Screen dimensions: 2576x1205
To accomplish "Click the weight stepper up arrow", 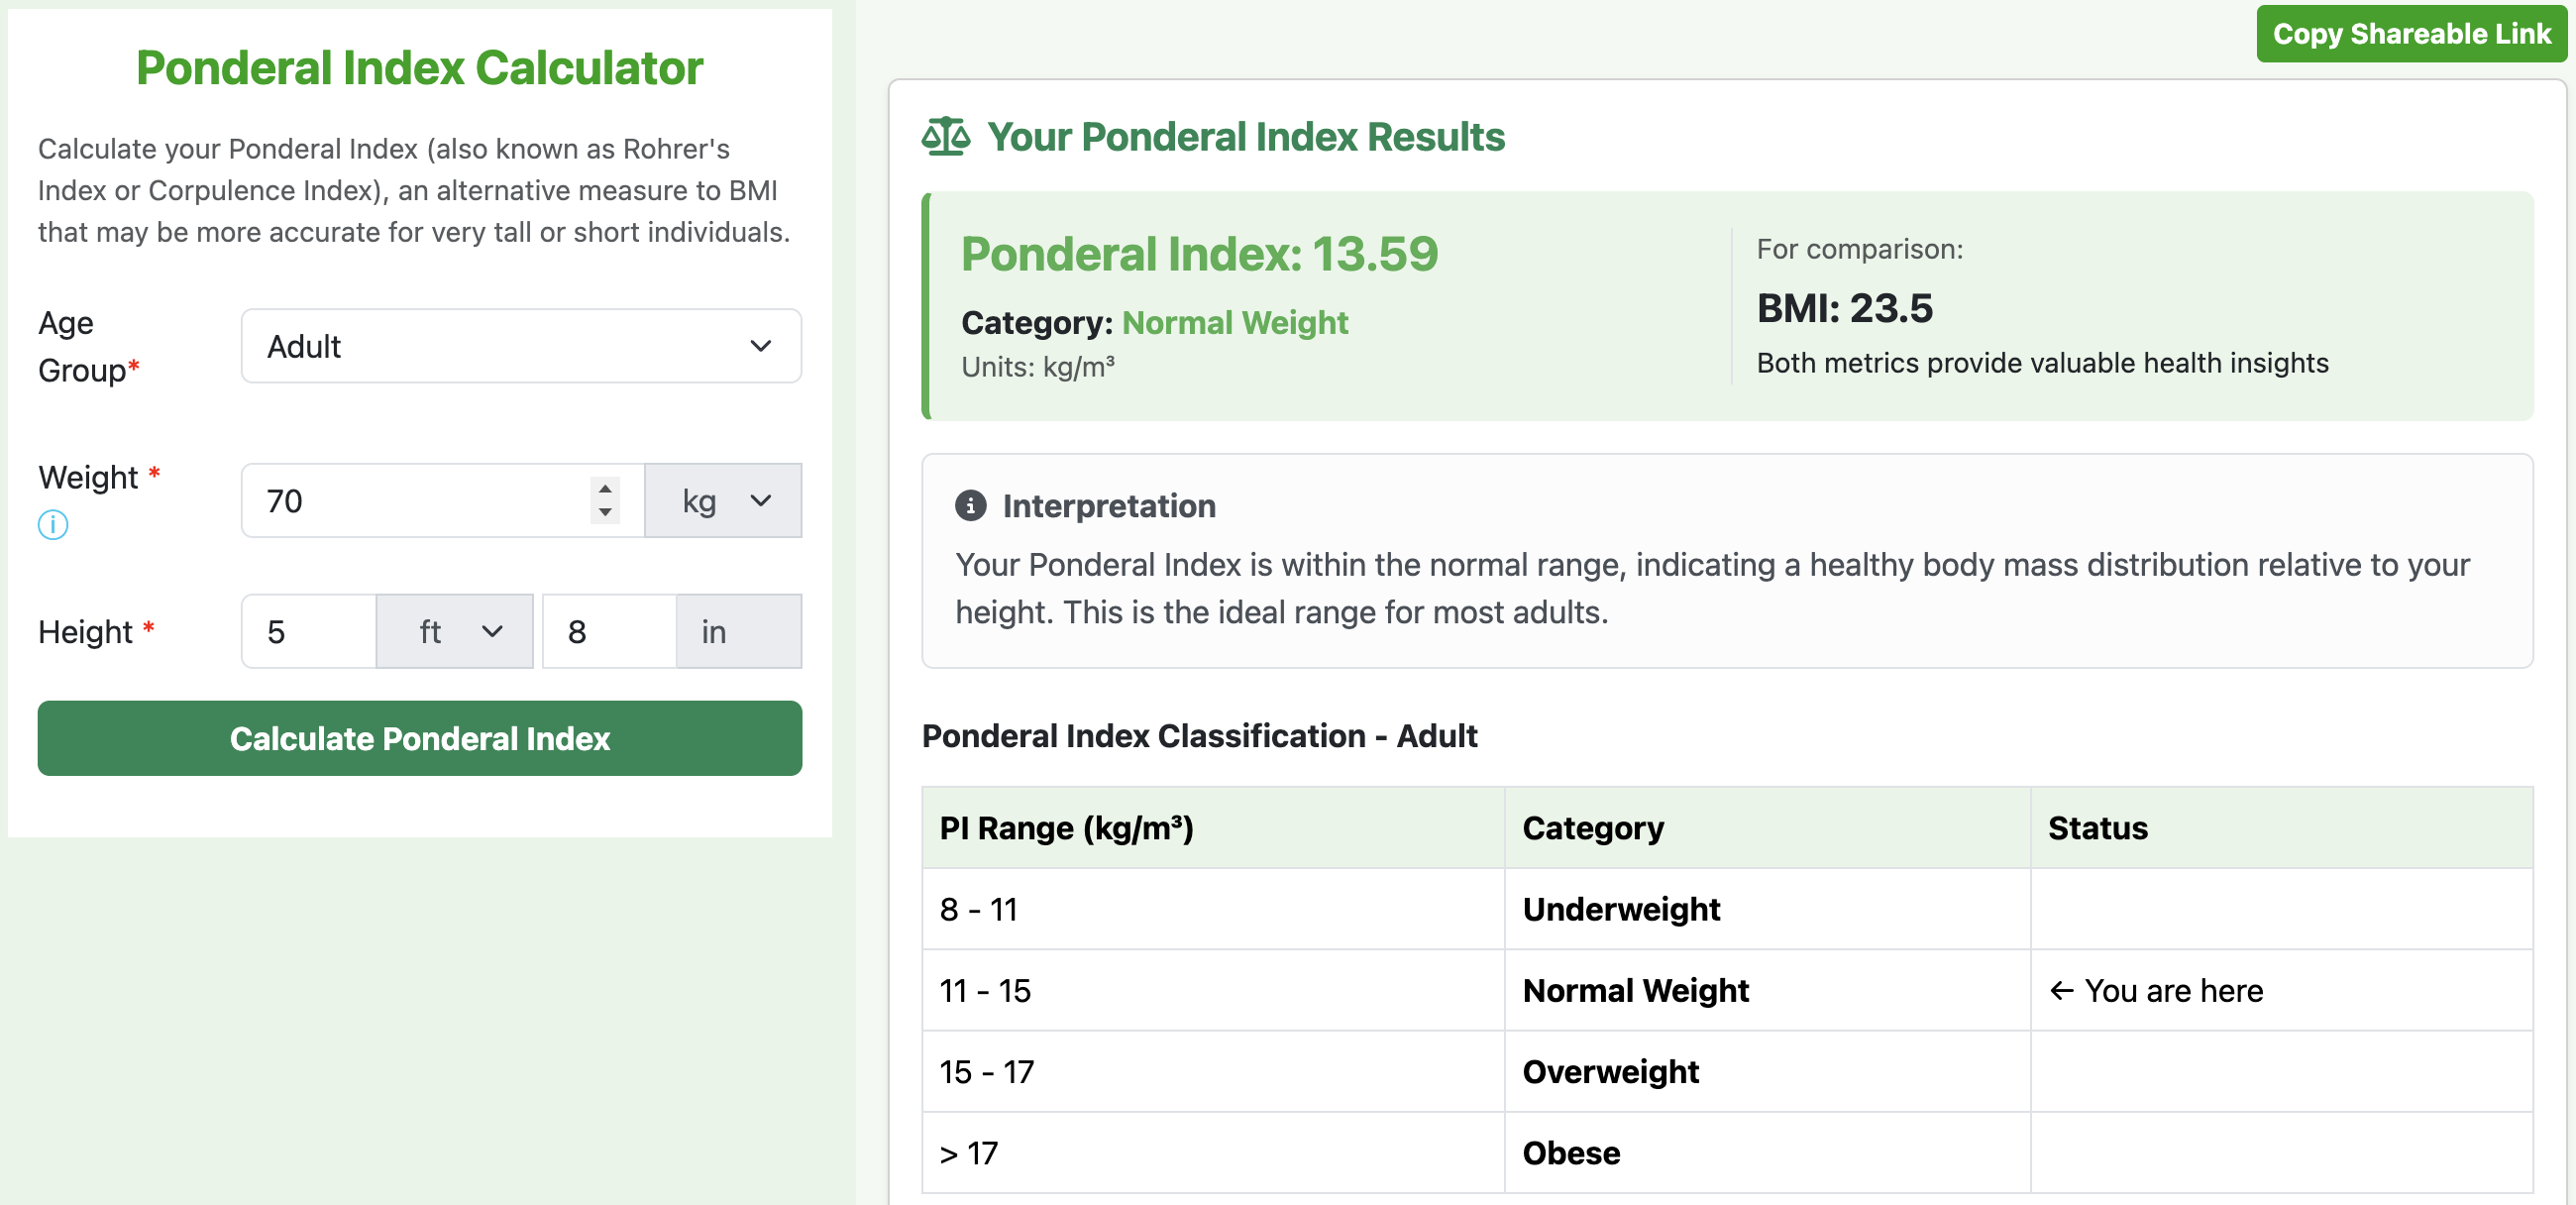I will 604,489.
